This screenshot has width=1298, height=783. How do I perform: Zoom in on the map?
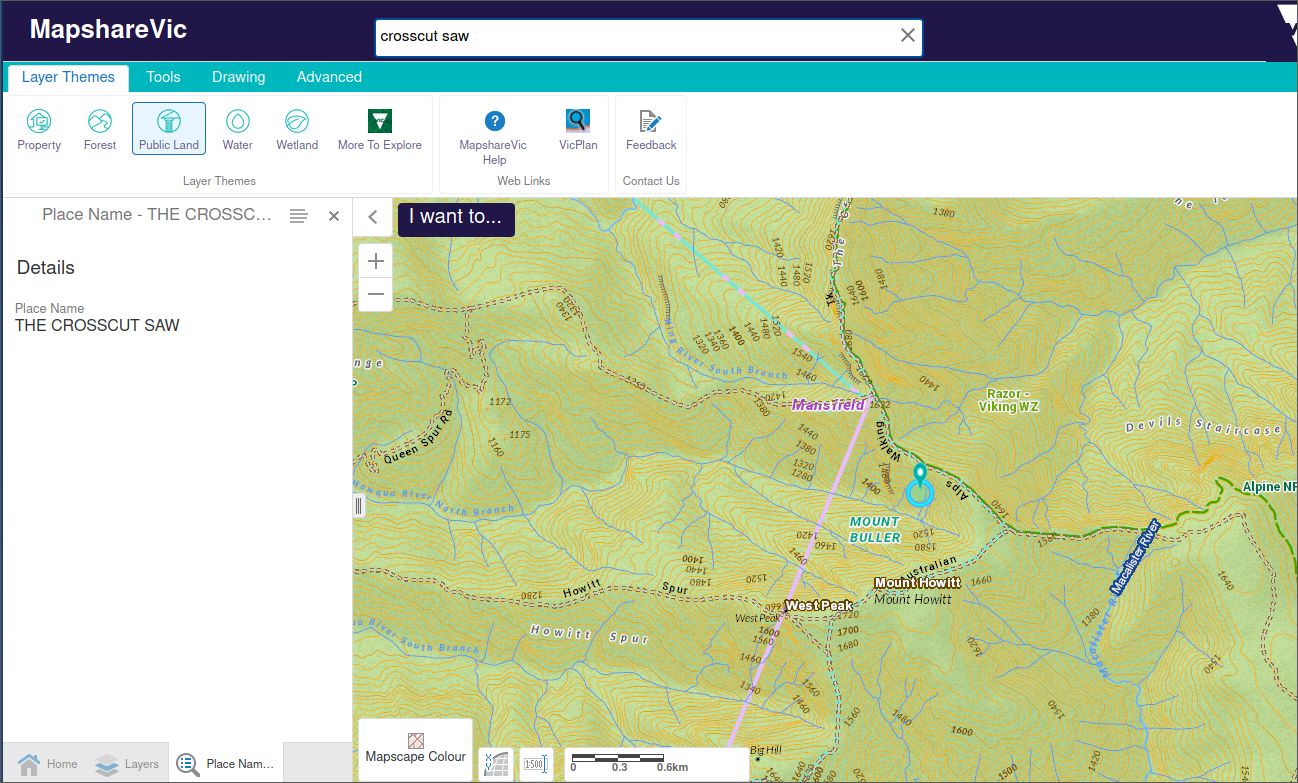tap(376, 261)
